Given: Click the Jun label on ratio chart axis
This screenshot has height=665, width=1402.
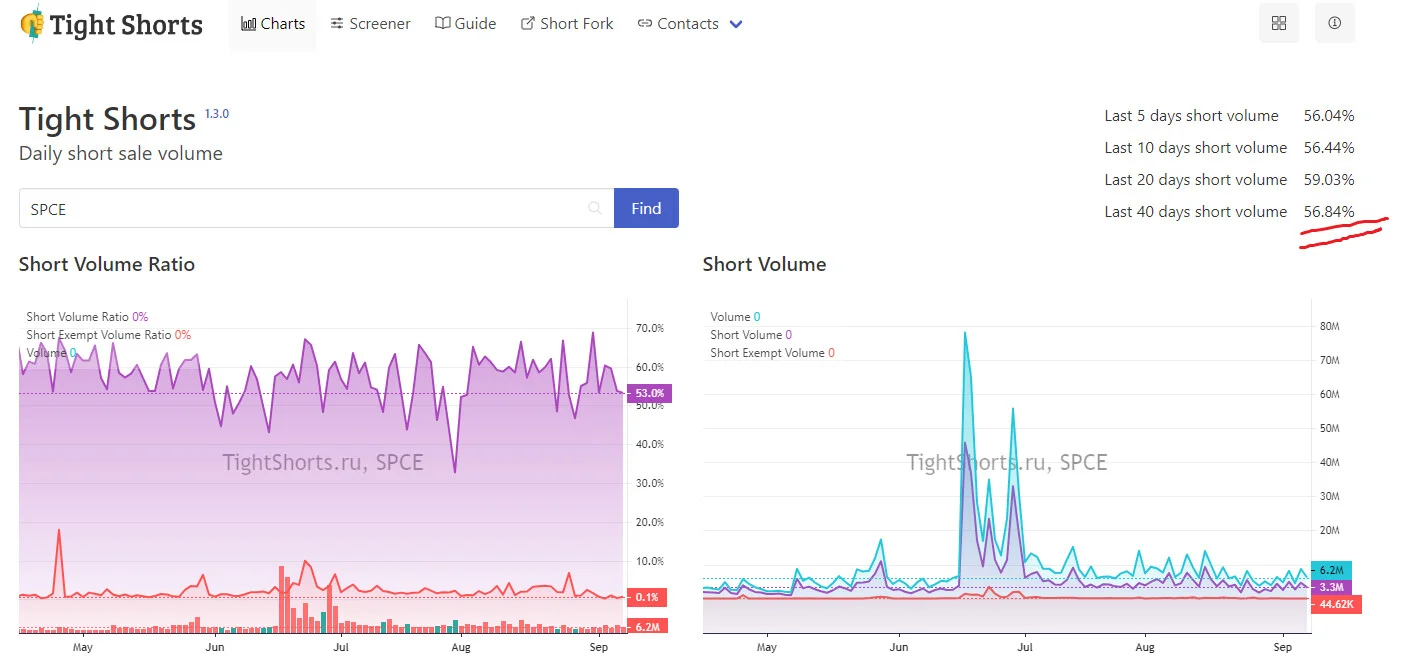Looking at the screenshot, I should coord(215,648).
